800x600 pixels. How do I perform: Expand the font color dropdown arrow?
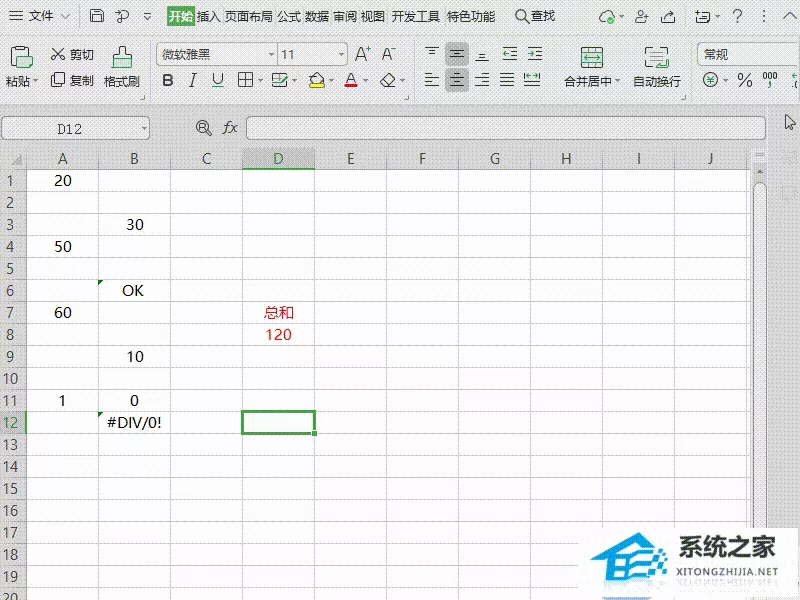(365, 81)
